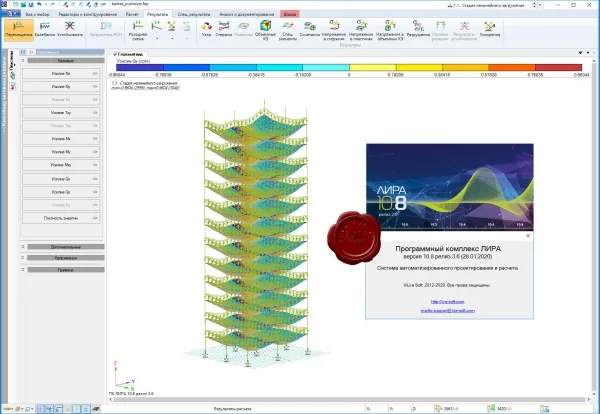The height and width of the screenshot is (414, 600).
Task: Click the Усилие Txy button
Action: tap(61, 112)
